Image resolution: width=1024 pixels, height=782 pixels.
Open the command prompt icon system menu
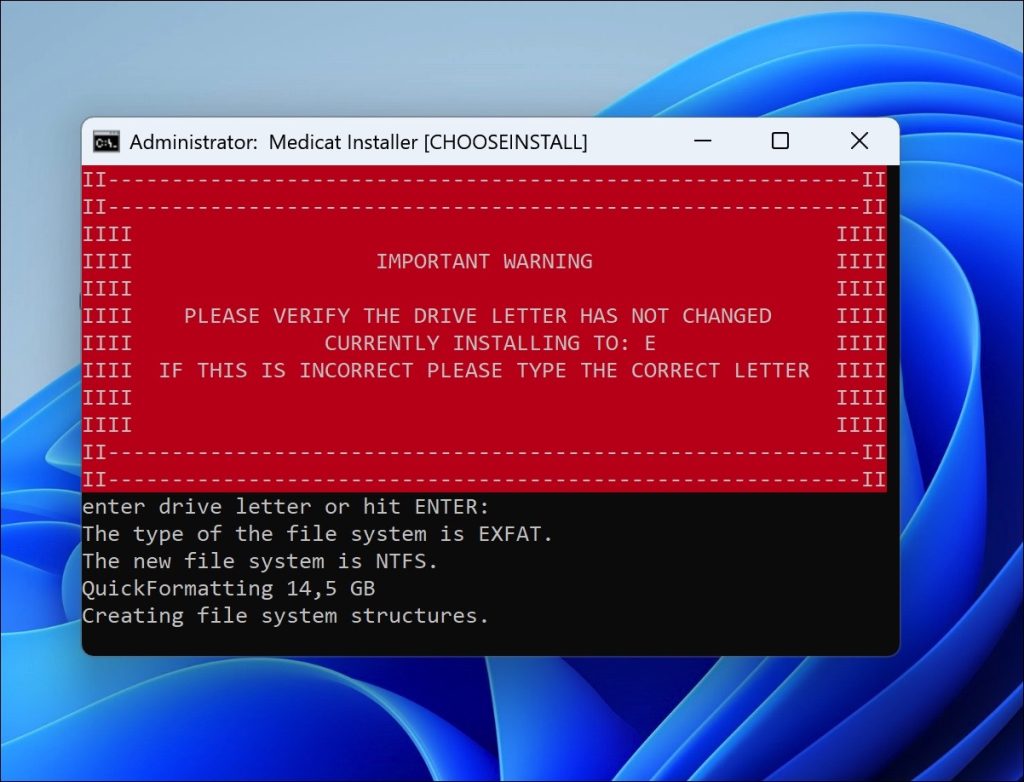tap(106, 141)
